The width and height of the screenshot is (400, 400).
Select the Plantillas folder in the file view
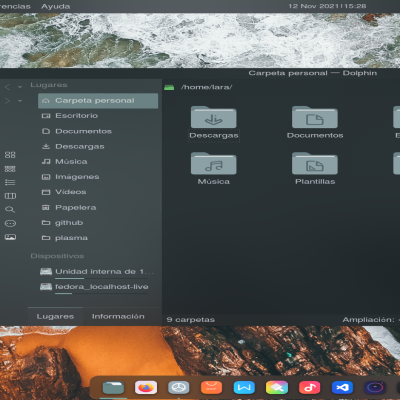(315, 169)
